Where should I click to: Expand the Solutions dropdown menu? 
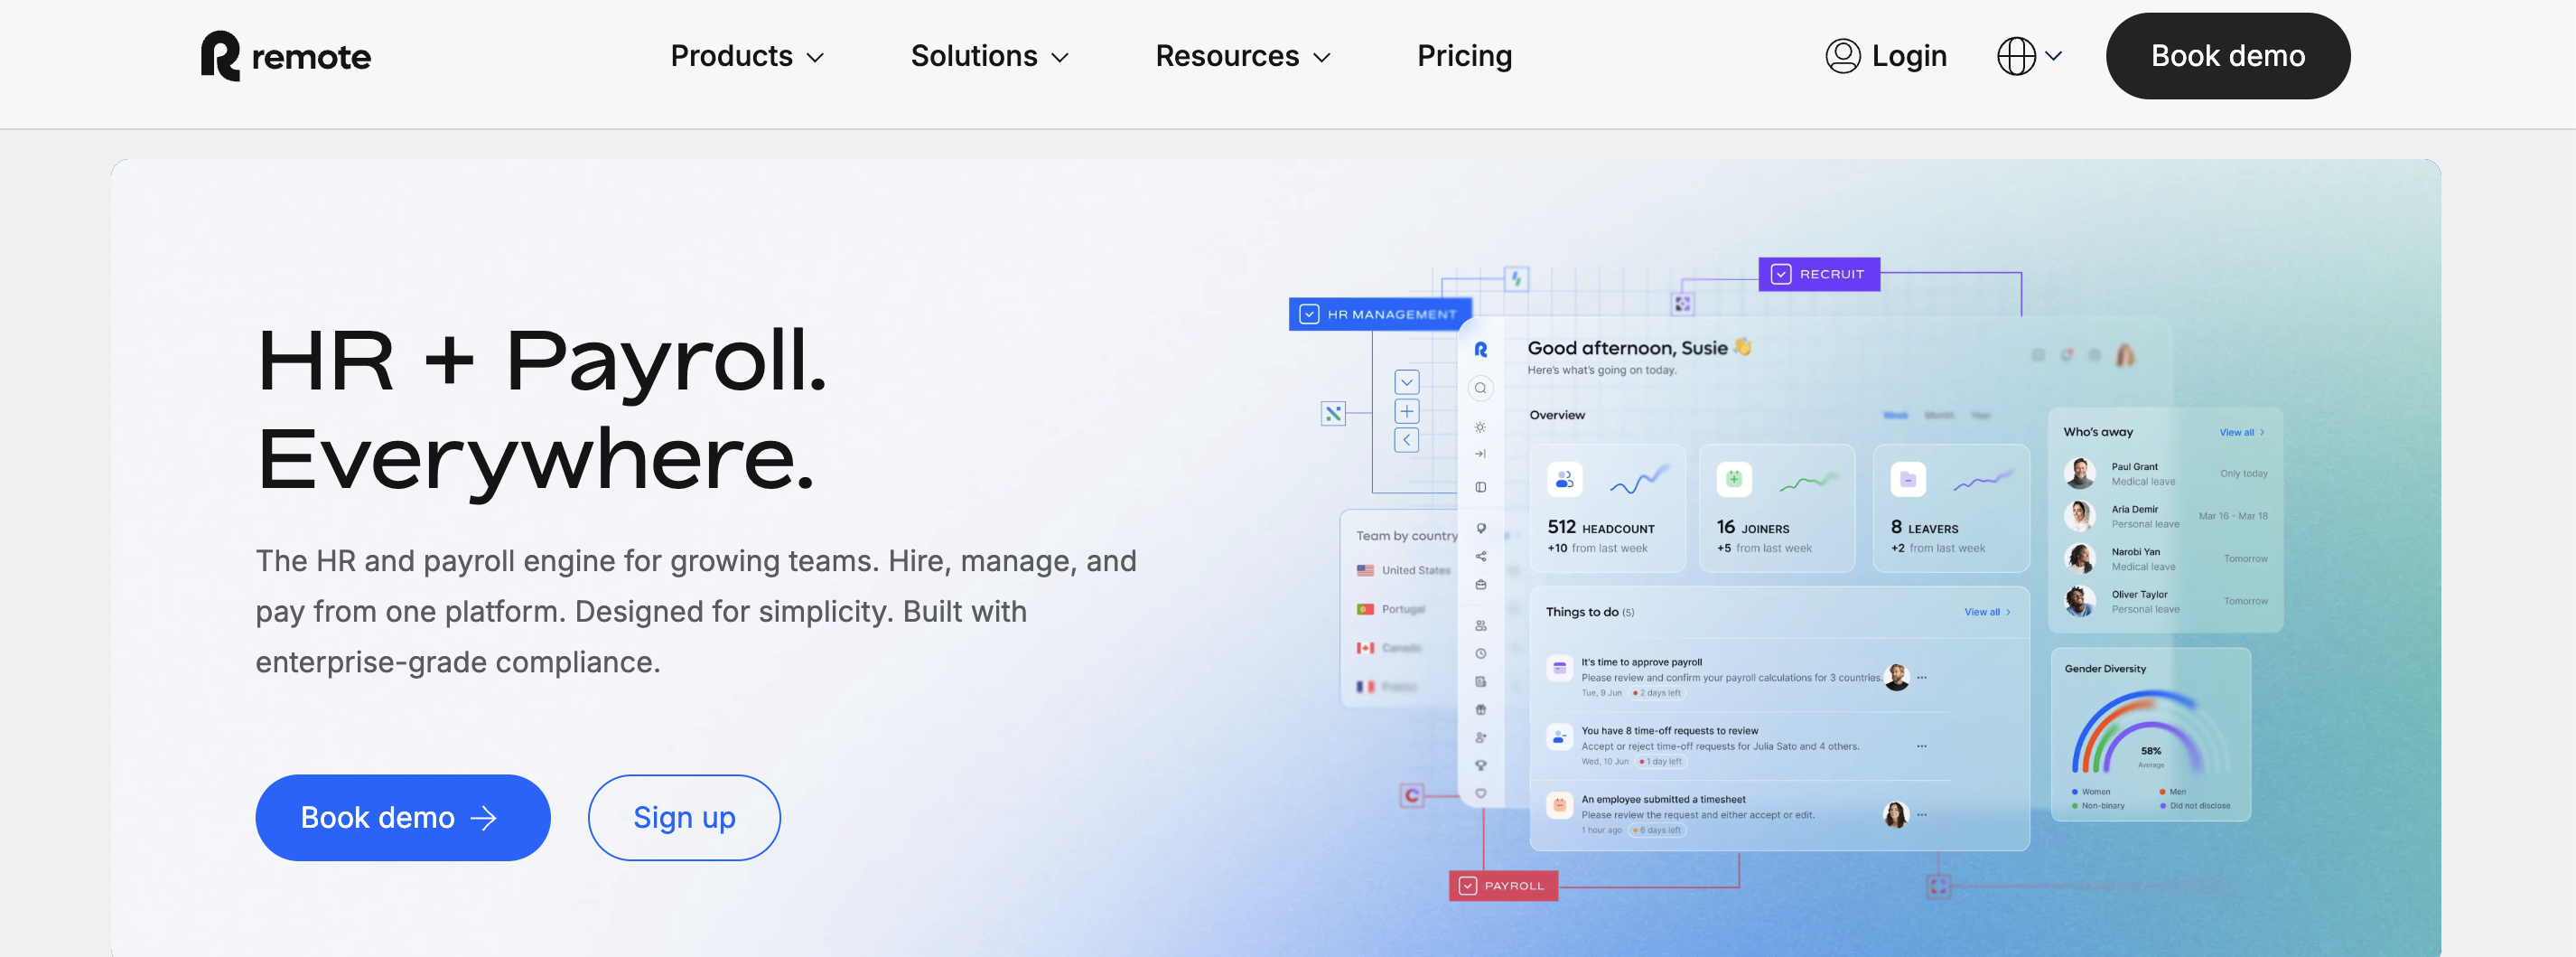[x=989, y=56]
